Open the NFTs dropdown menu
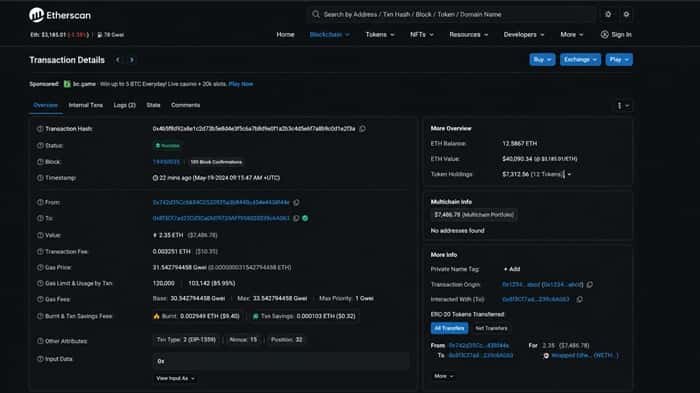 pos(421,34)
